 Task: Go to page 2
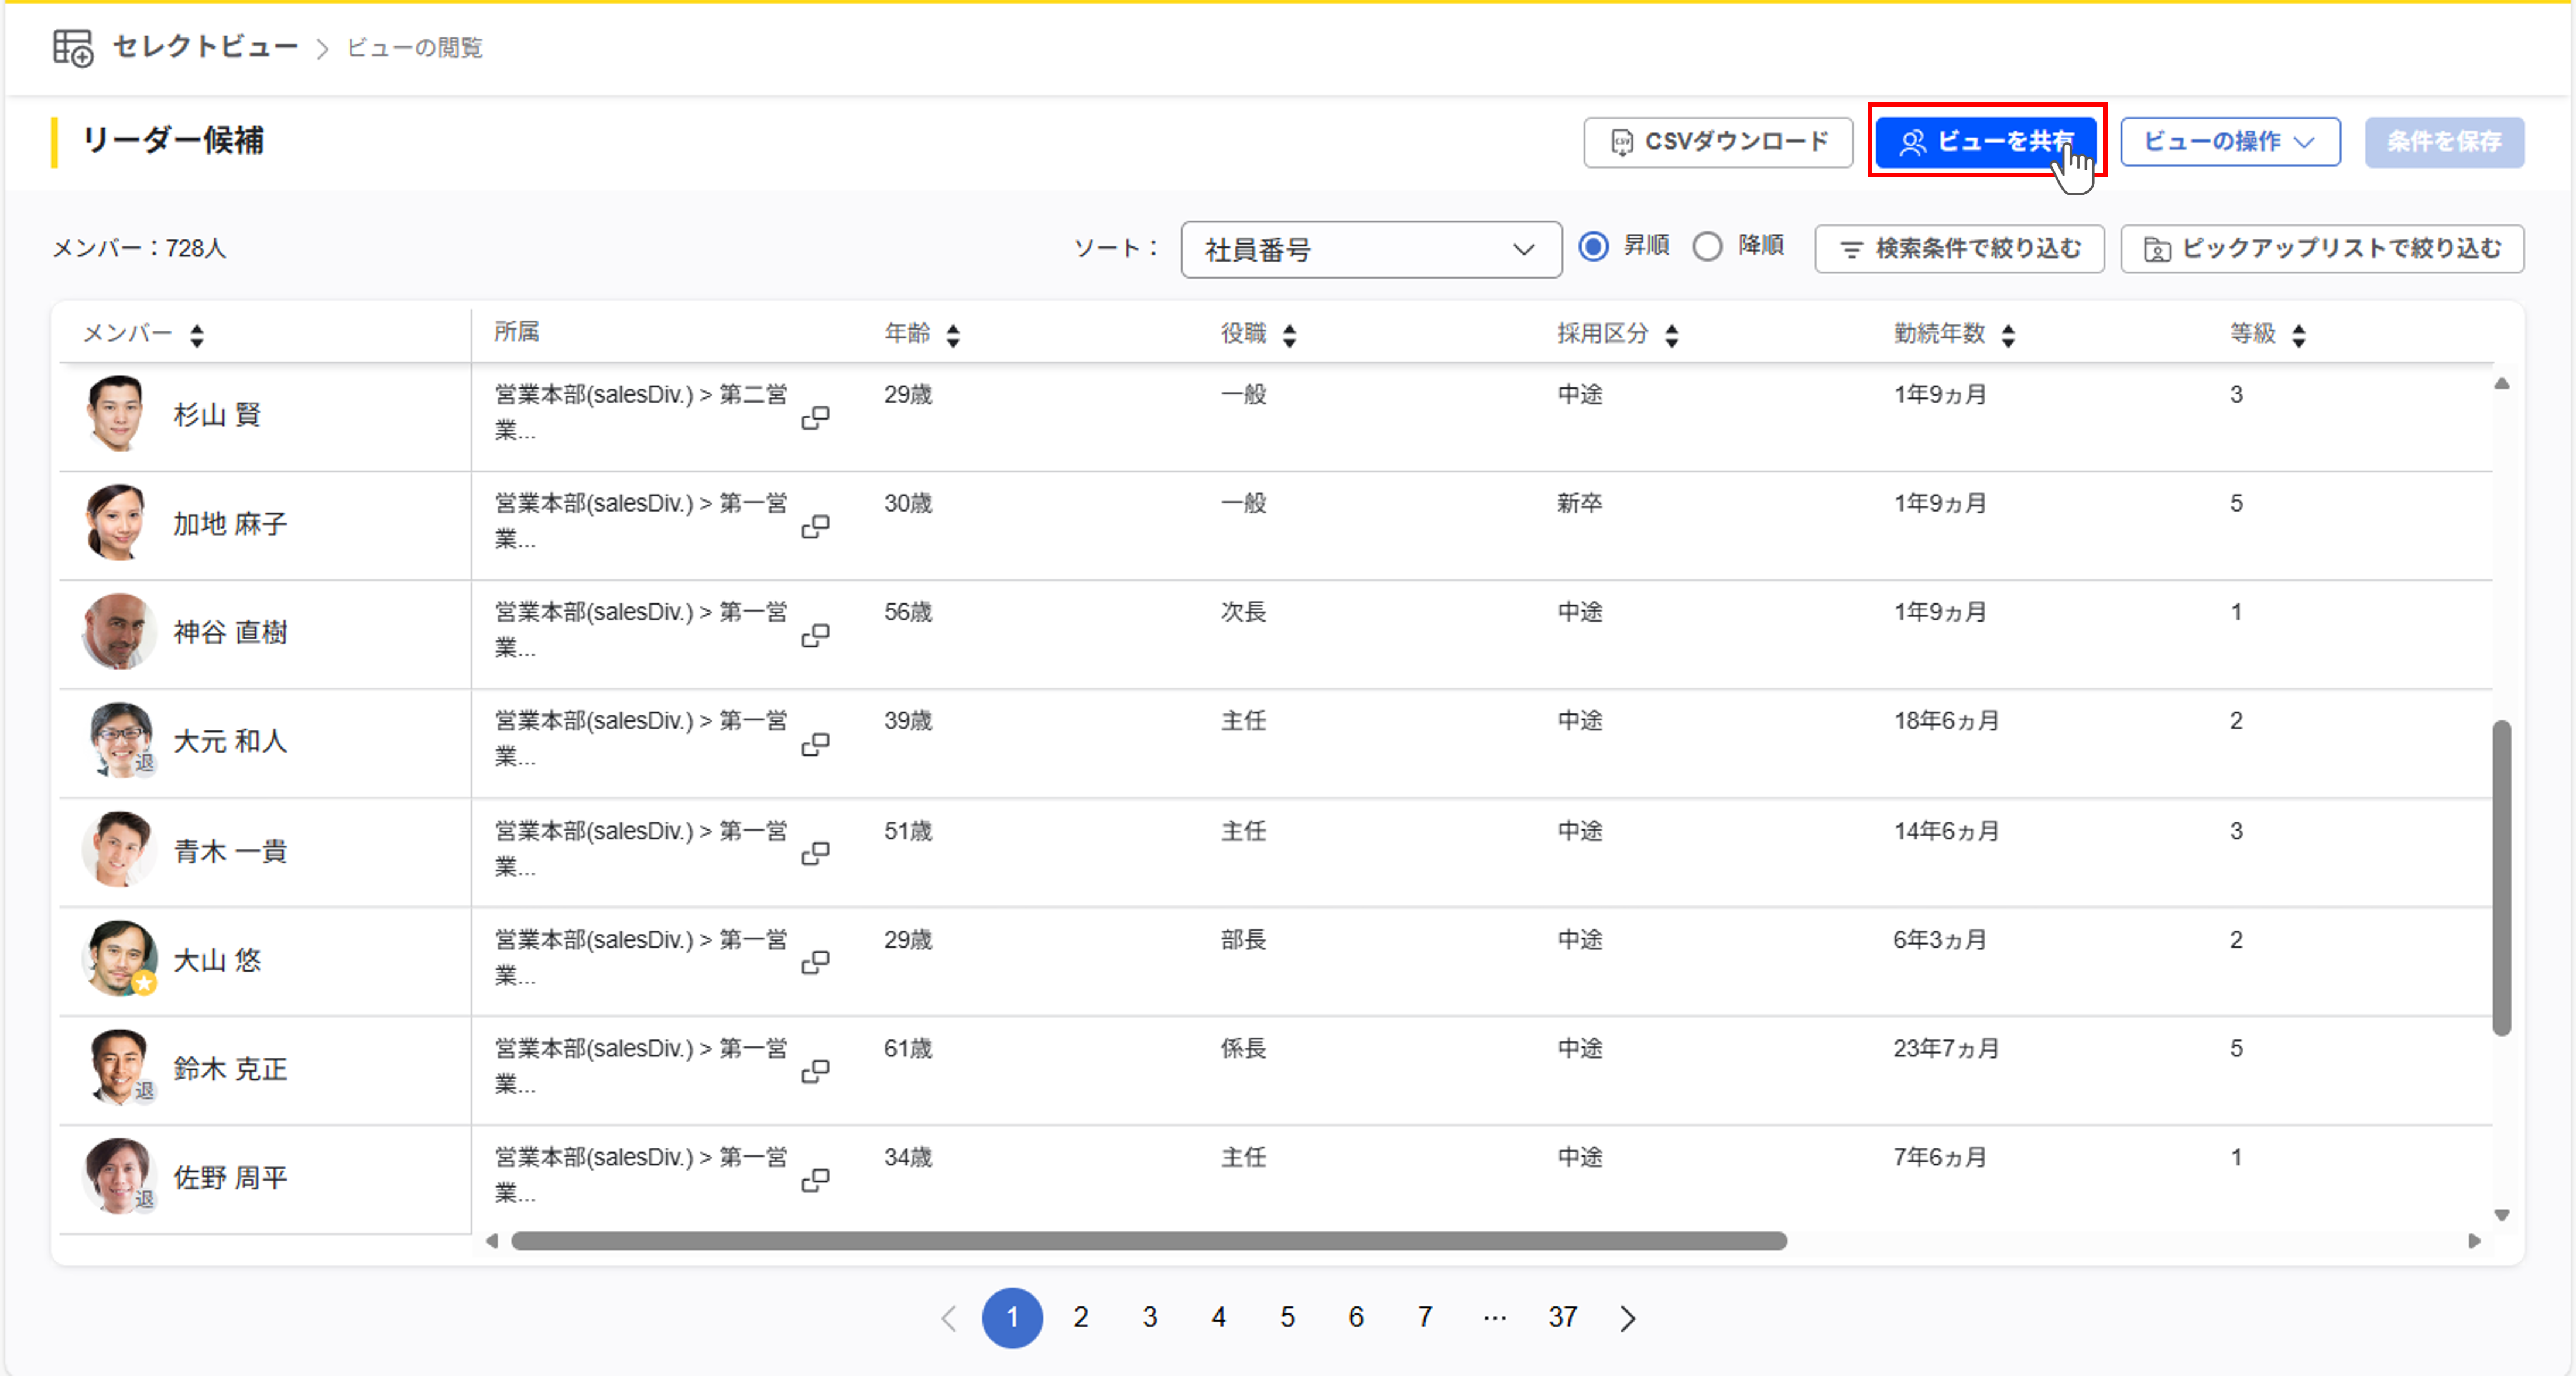pos(1081,1318)
